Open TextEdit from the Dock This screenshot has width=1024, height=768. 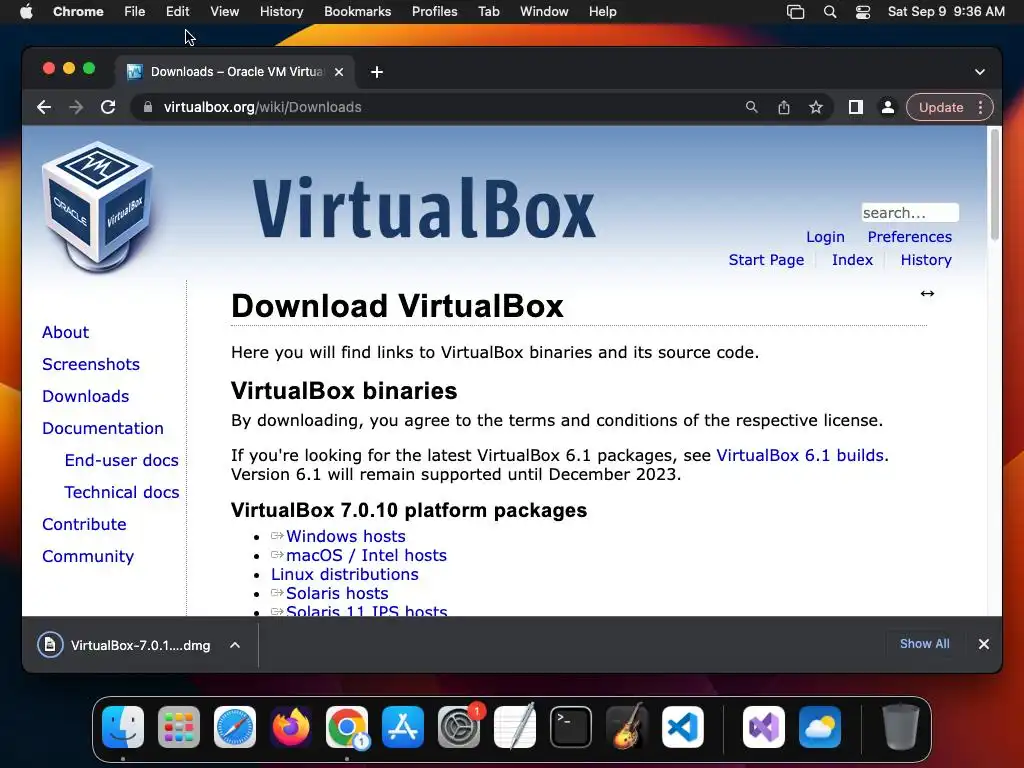pos(515,727)
